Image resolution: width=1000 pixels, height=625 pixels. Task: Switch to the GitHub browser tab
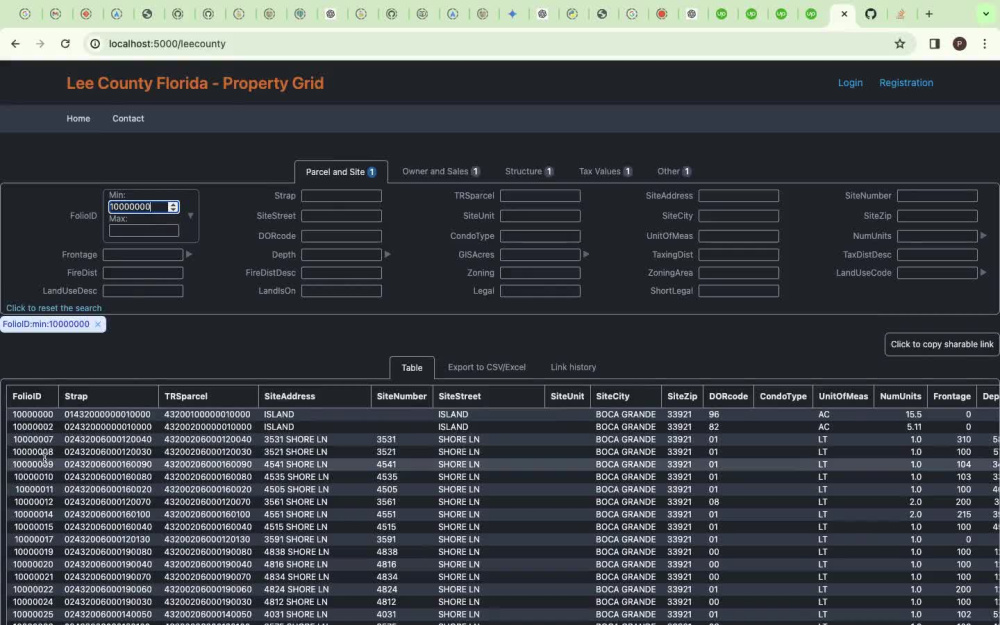point(870,14)
